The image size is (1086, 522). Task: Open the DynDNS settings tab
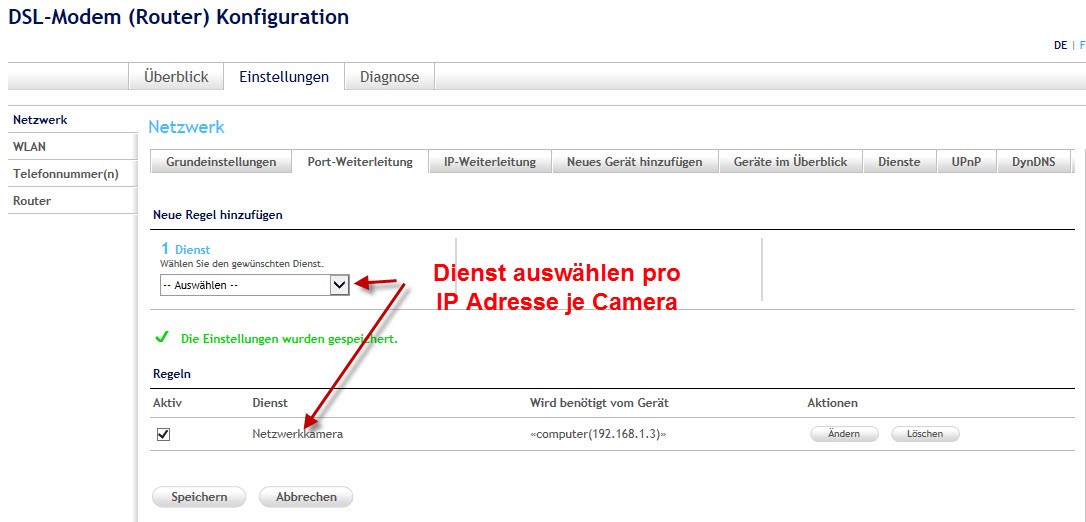coord(1034,162)
